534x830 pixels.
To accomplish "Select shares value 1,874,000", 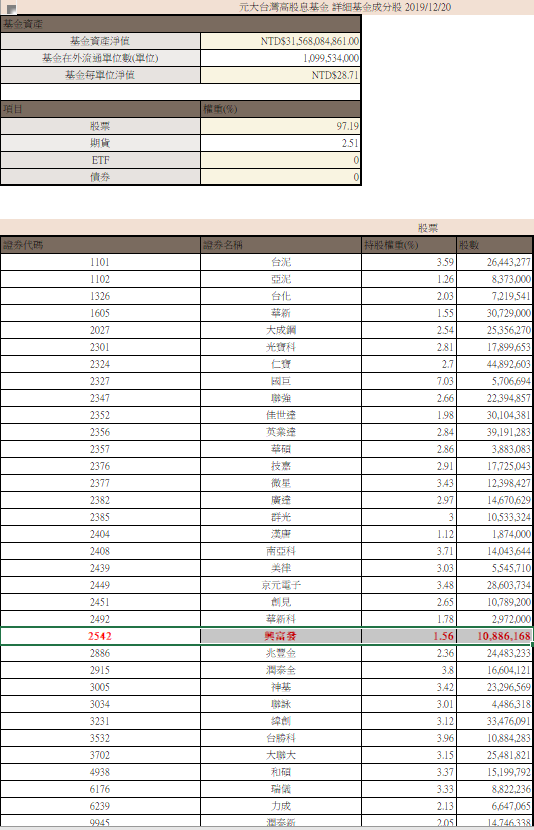I will (x=511, y=534).
